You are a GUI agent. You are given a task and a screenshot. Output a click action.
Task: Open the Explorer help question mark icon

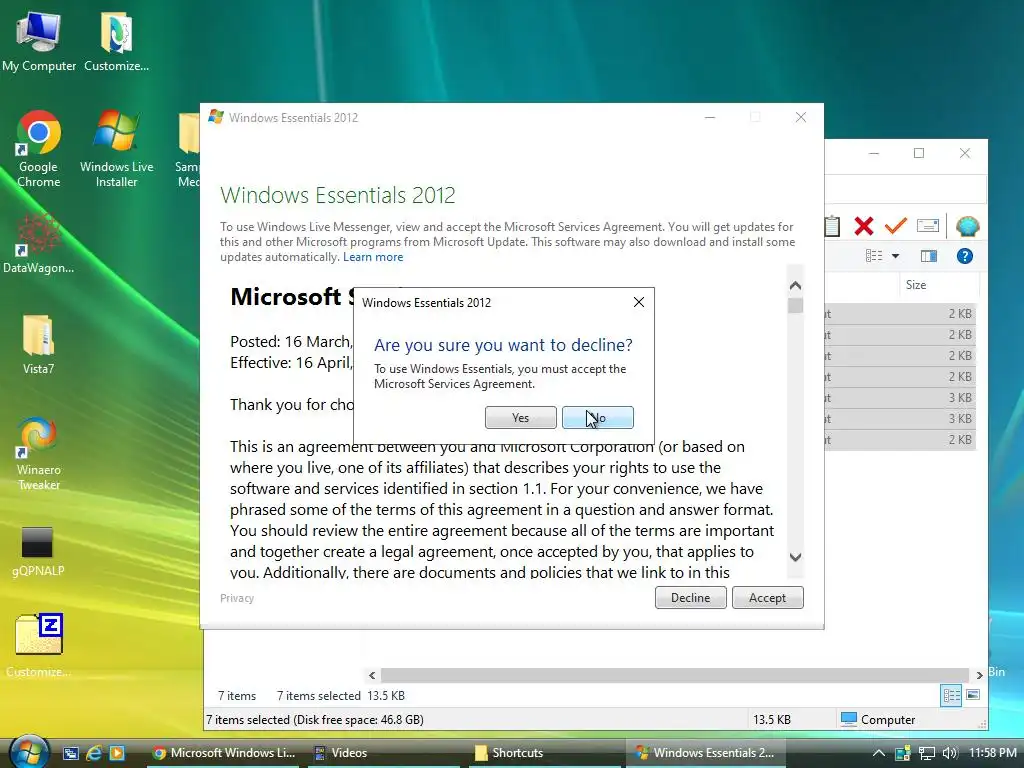tap(965, 256)
